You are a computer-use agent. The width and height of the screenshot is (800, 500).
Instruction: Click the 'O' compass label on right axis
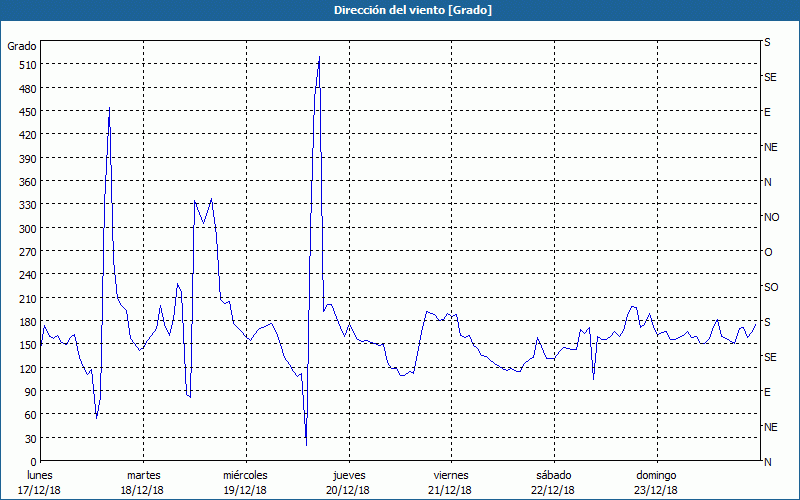pyautogui.click(x=768, y=253)
